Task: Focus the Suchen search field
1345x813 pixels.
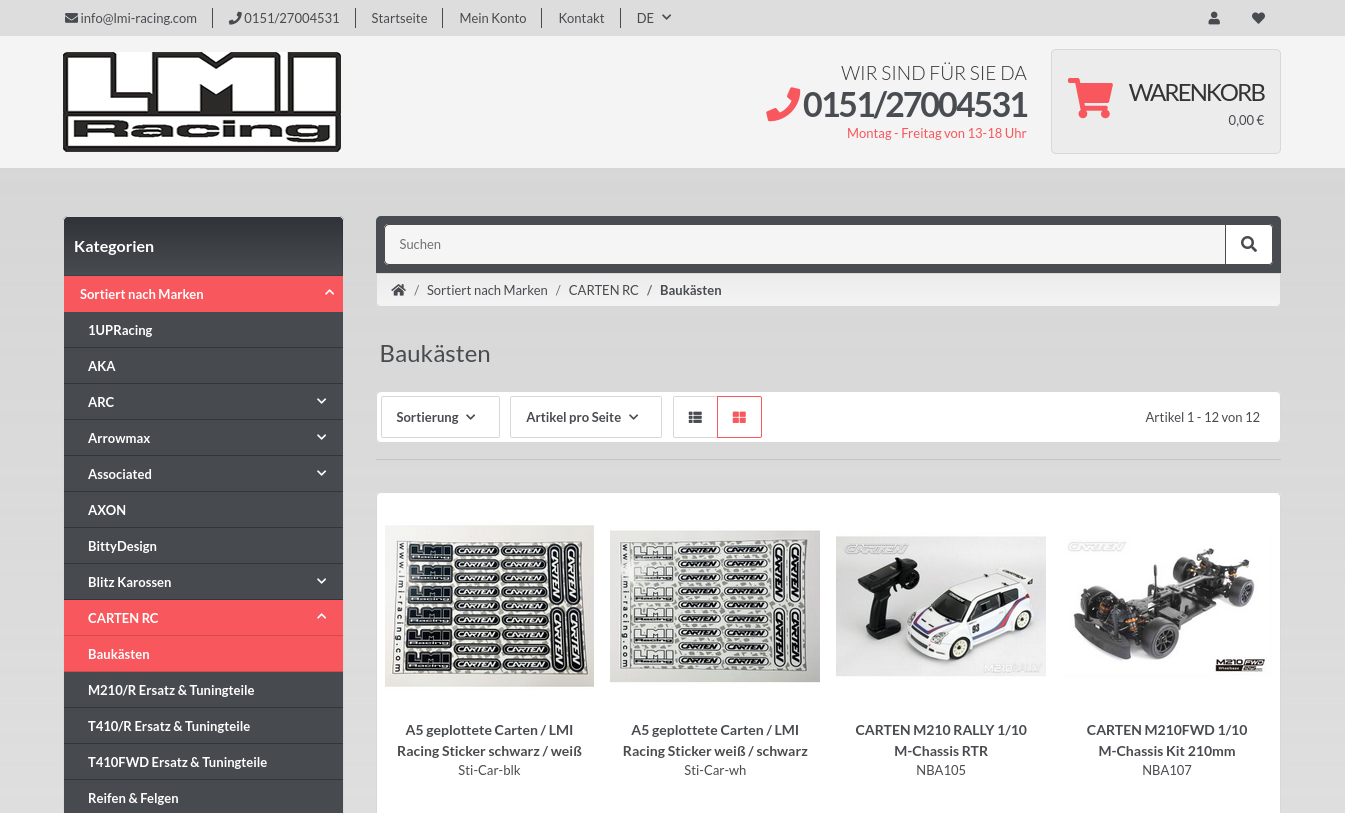Action: 805,244
